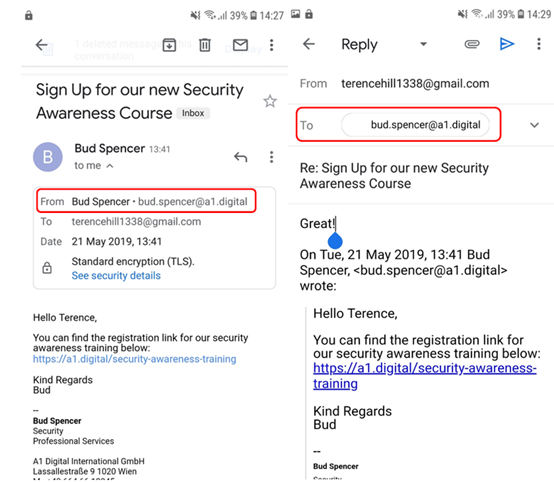The image size is (554, 482).
Task: Open message options beside the reply arrow
Action: click(x=271, y=157)
